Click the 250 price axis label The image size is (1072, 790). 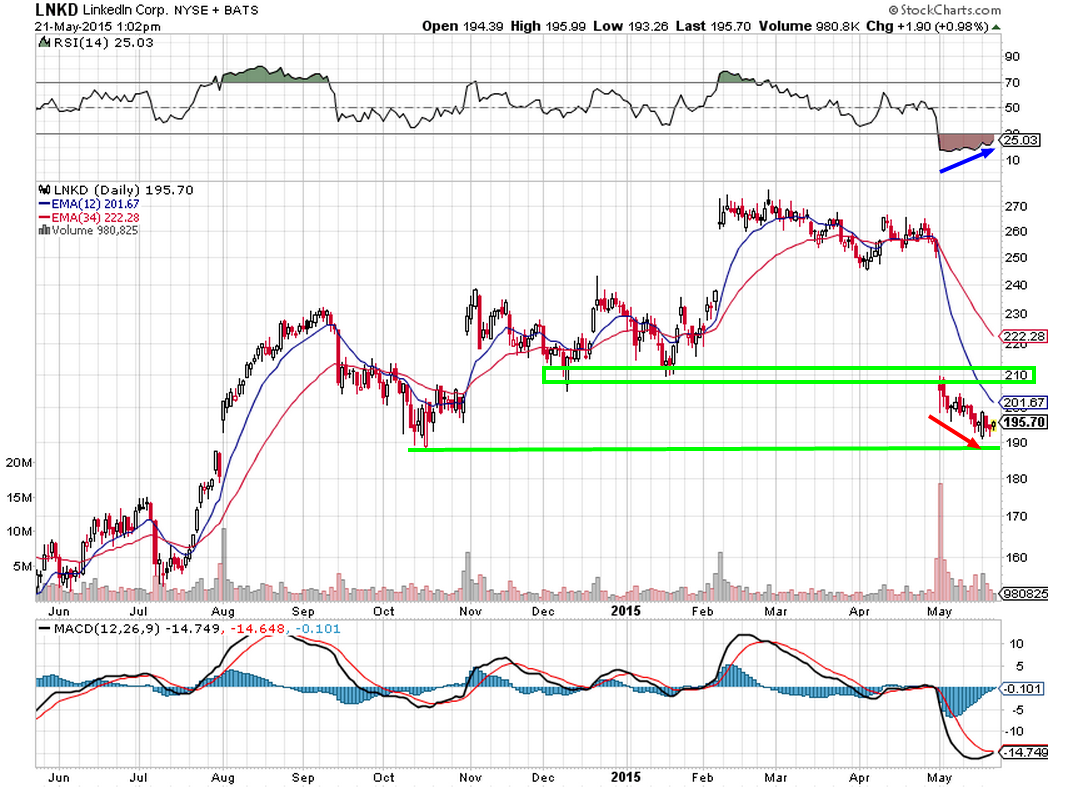[x=1016, y=258]
